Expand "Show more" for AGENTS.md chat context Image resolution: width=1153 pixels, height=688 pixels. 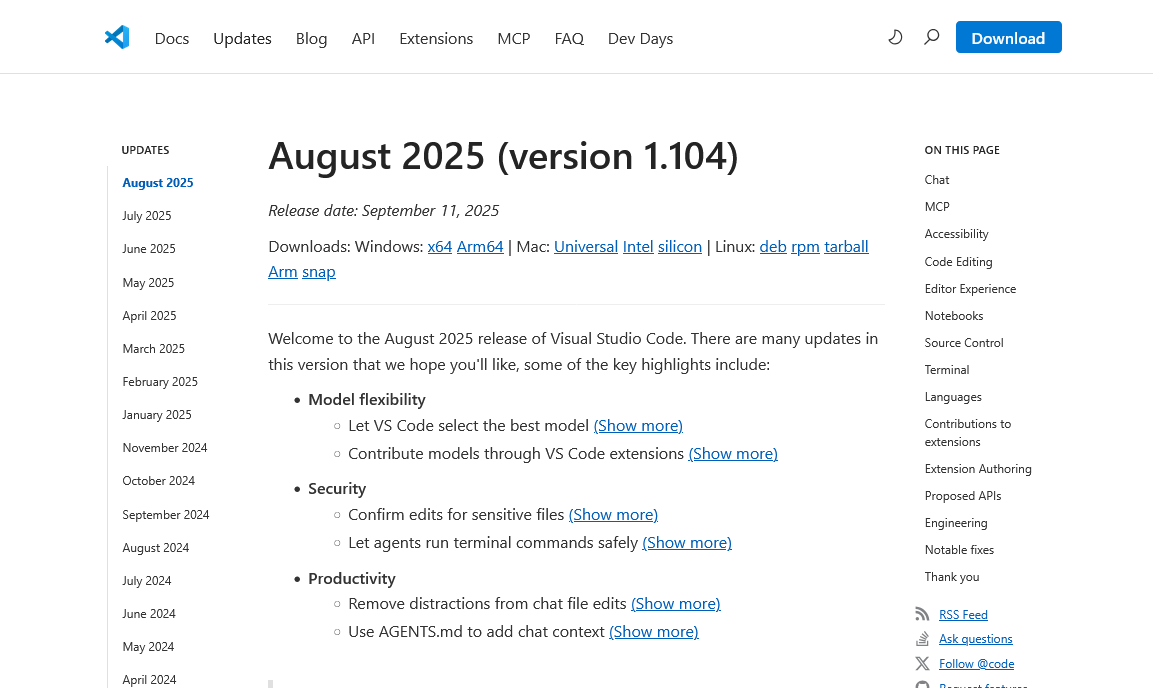pos(653,632)
